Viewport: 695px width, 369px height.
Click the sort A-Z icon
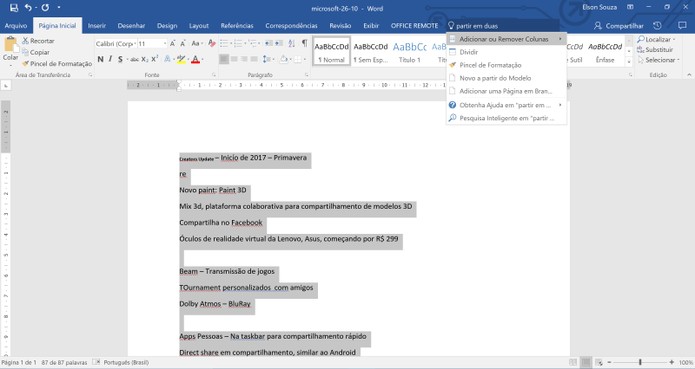(291, 43)
